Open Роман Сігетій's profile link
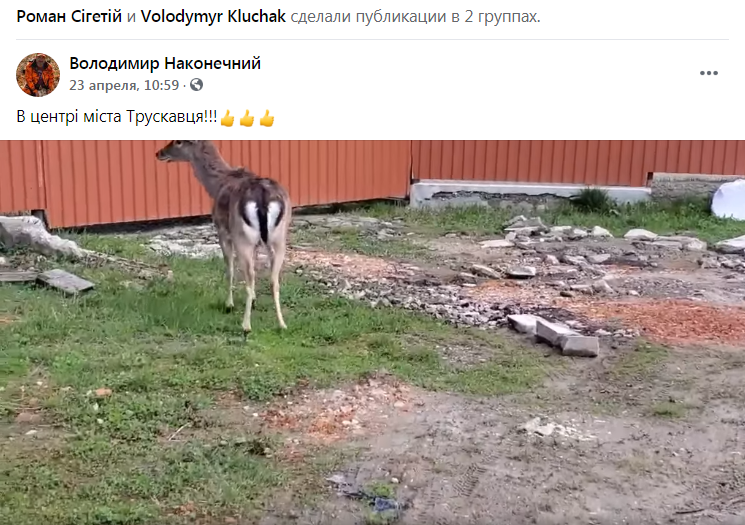This screenshot has height=525, width=745. [x=69, y=17]
